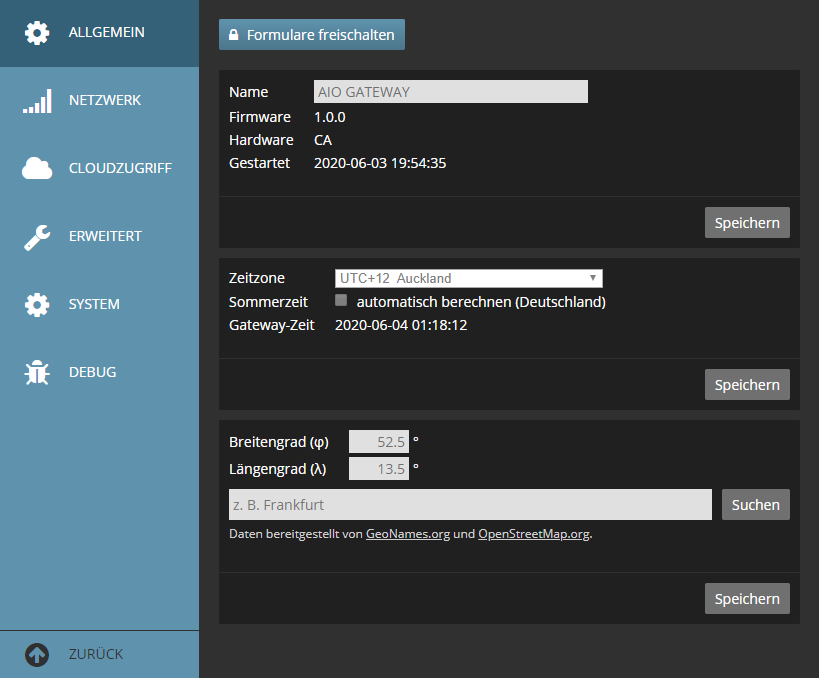This screenshot has height=678, width=819.
Task: Click the Debug bug icon
Action: [x=37, y=373]
